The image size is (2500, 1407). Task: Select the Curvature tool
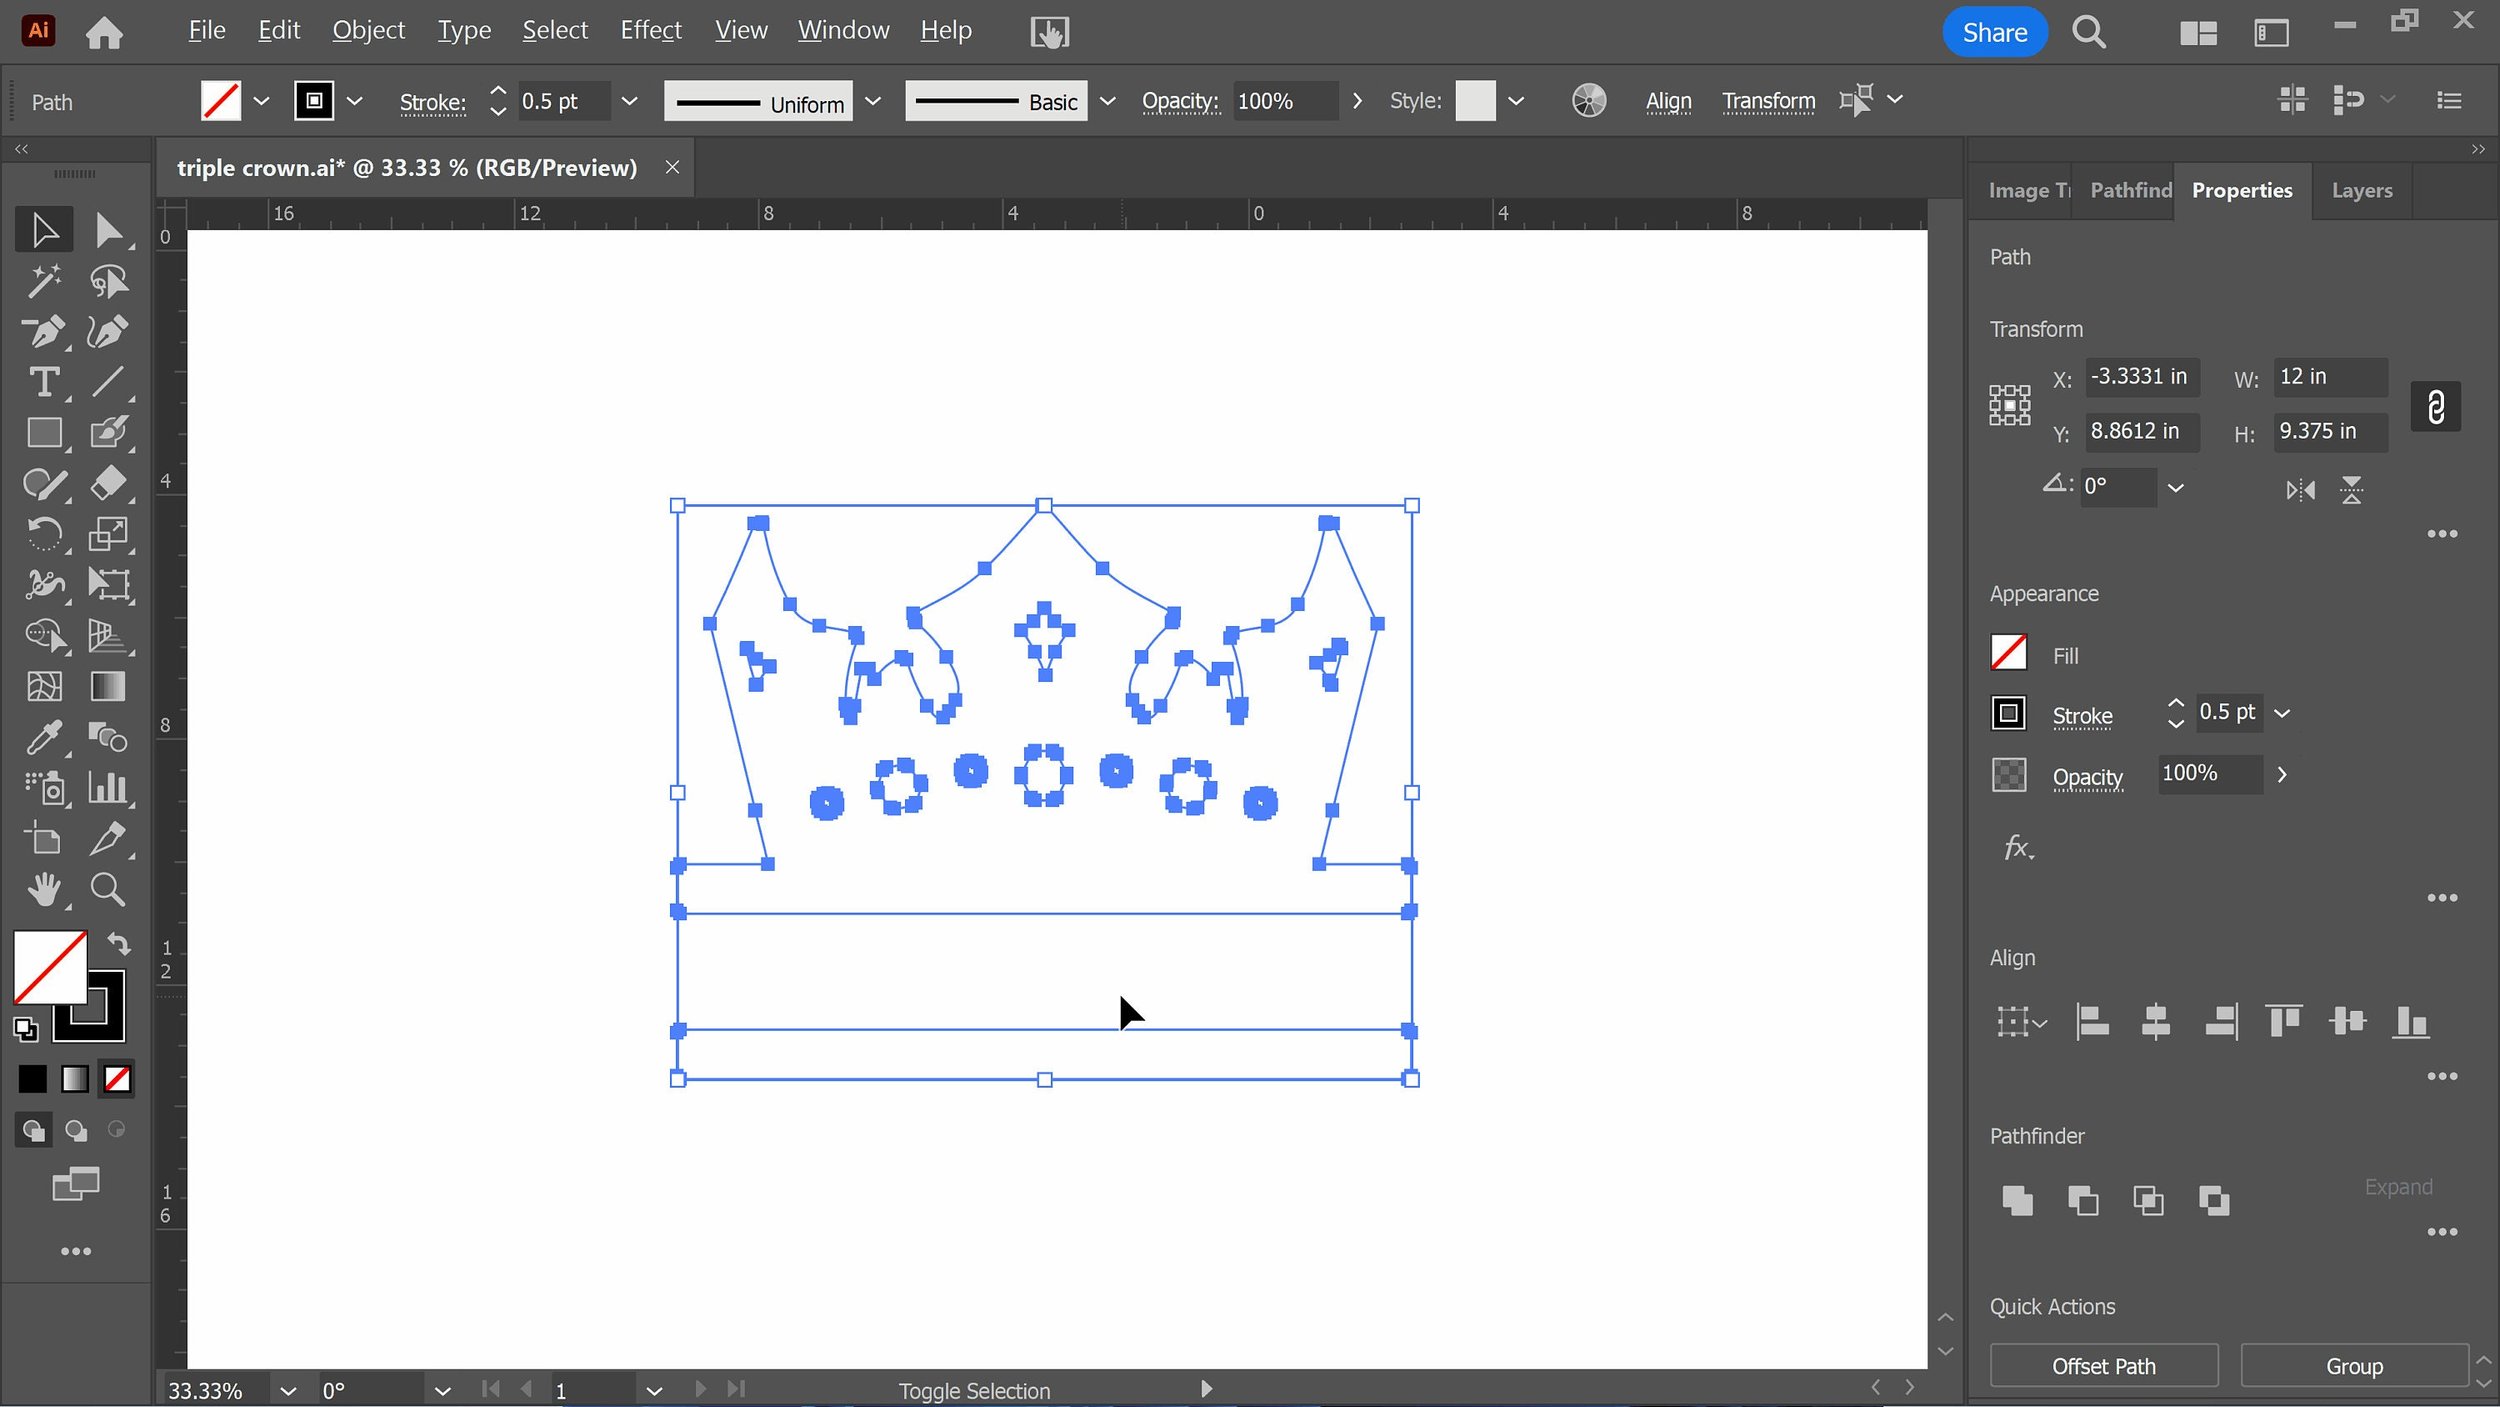(x=108, y=331)
